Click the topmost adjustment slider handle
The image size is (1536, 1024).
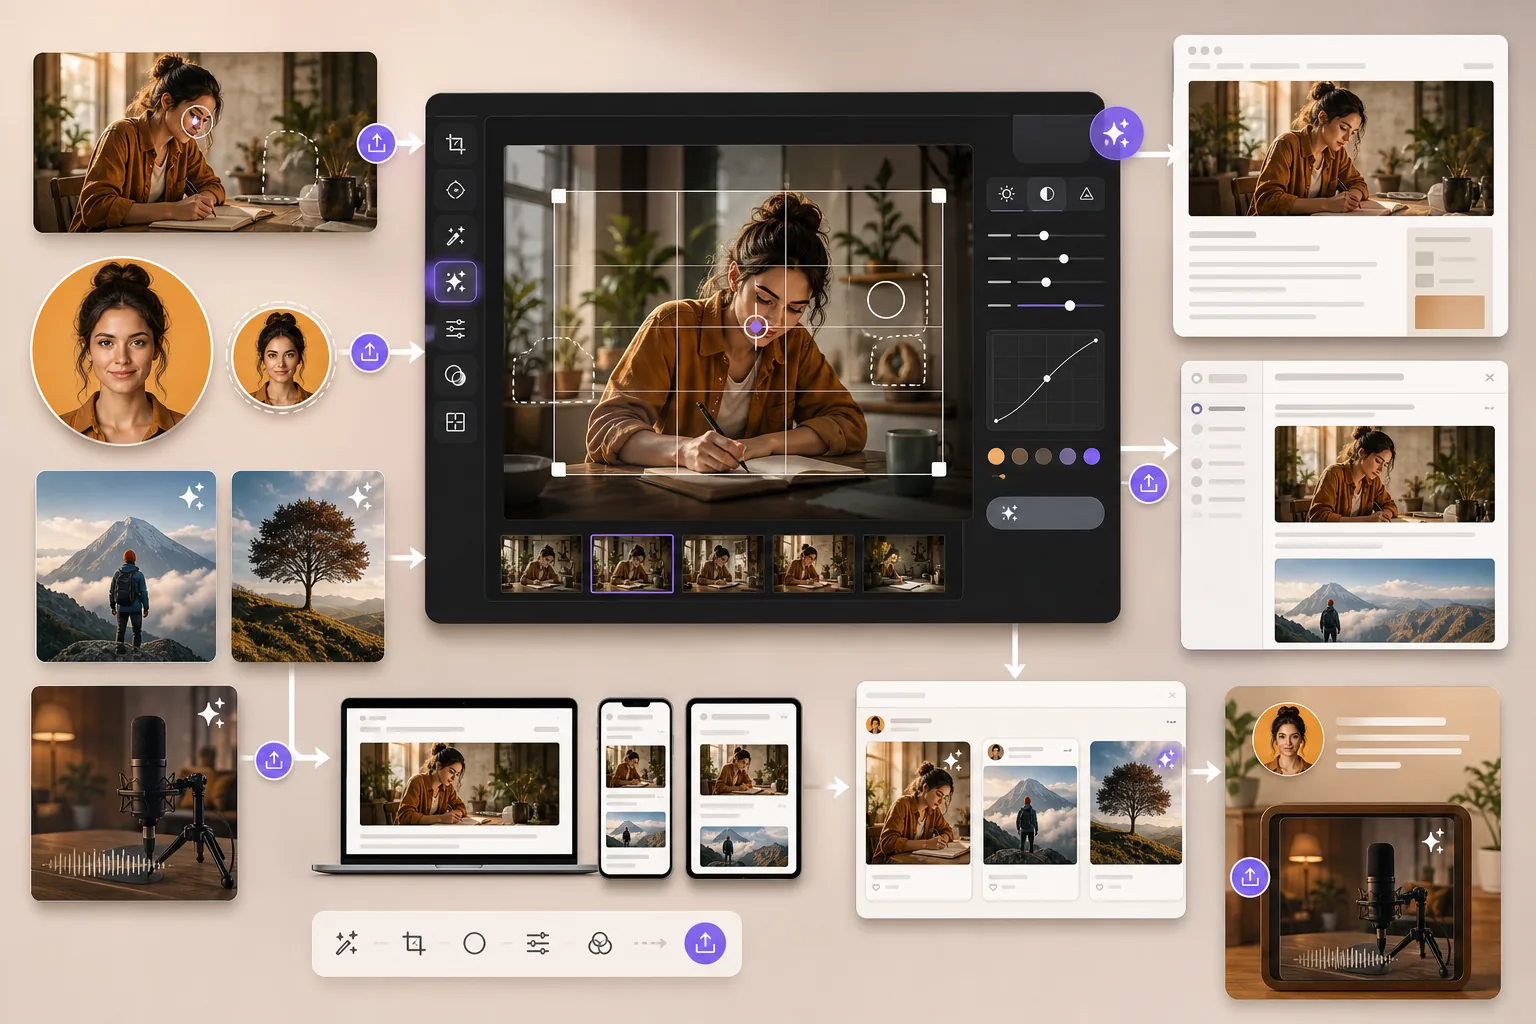coord(1044,236)
